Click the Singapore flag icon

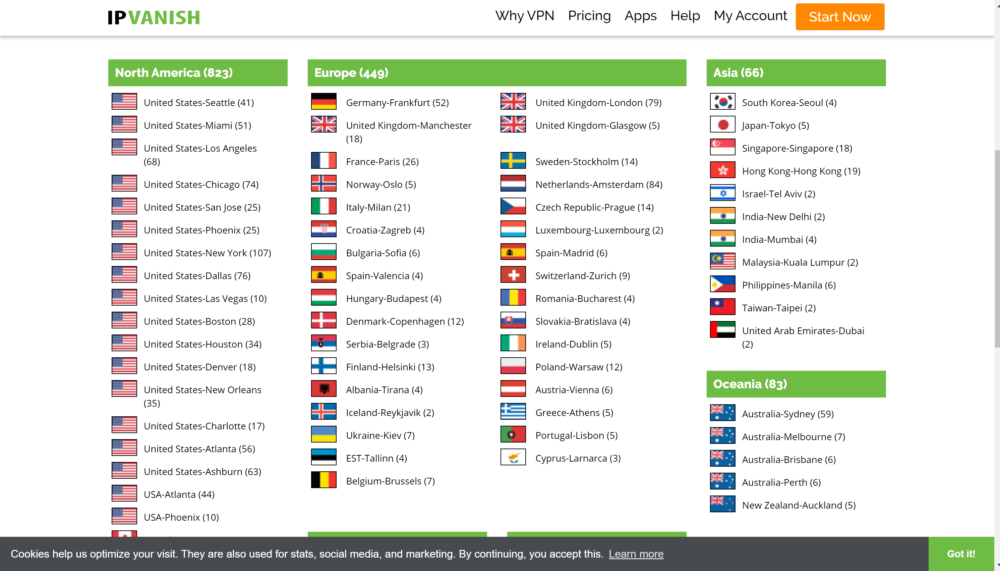pyautogui.click(x=723, y=147)
